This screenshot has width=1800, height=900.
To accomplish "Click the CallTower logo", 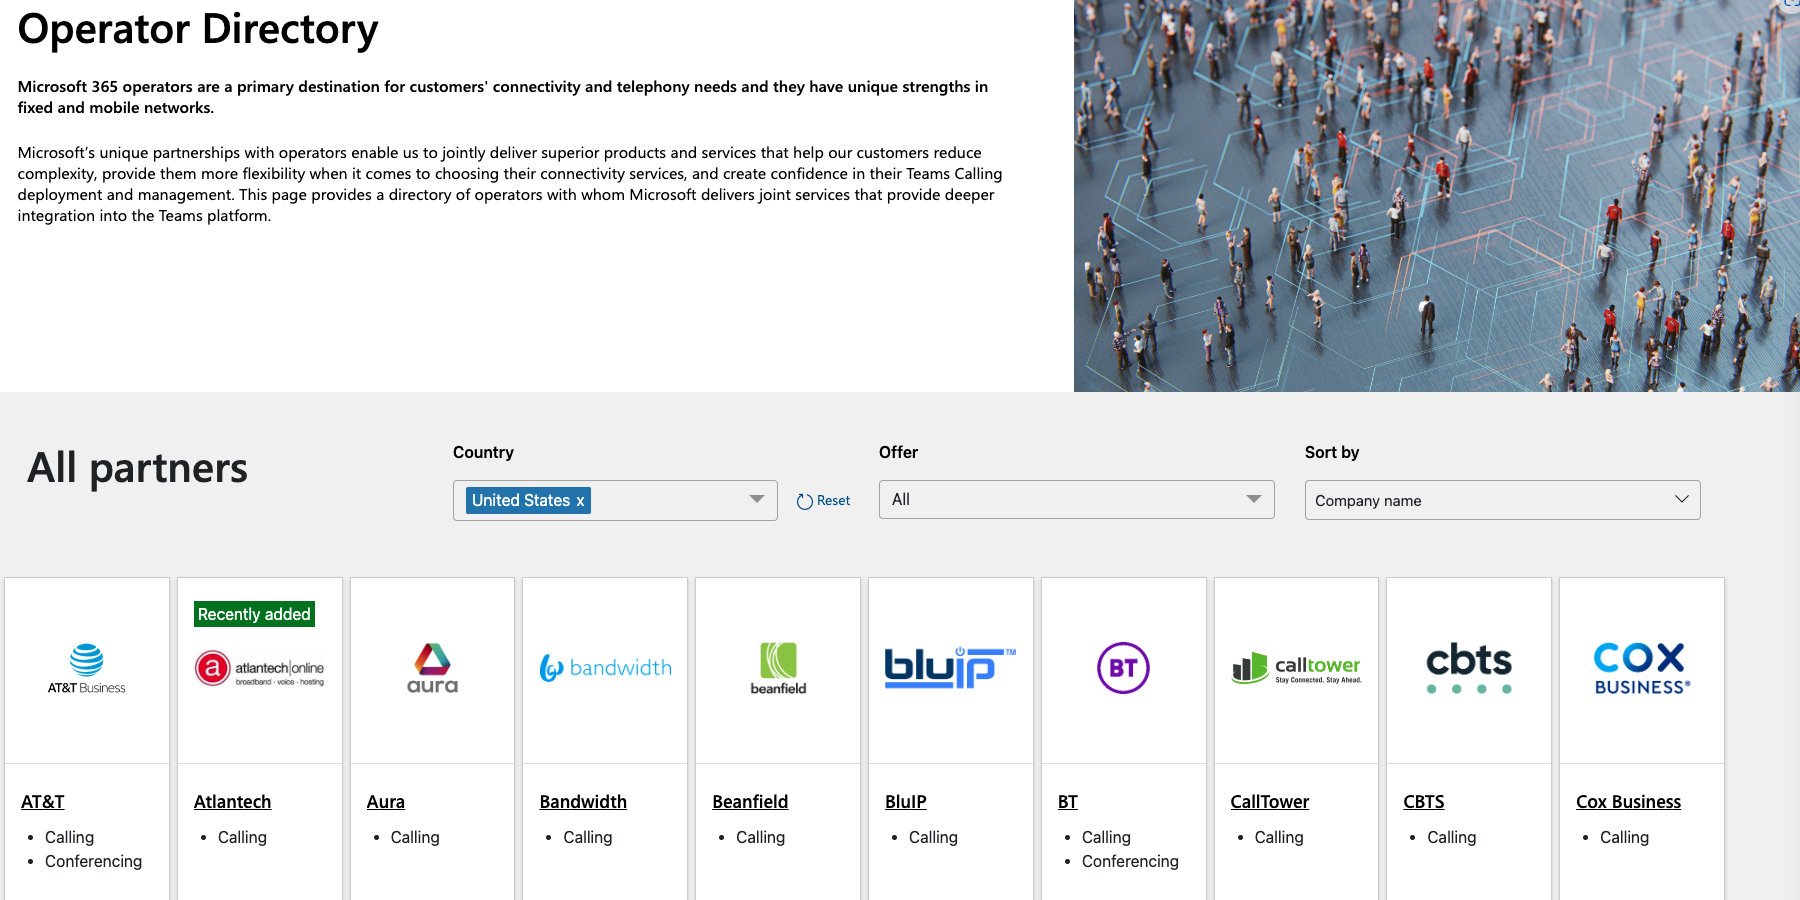I will point(1296,668).
